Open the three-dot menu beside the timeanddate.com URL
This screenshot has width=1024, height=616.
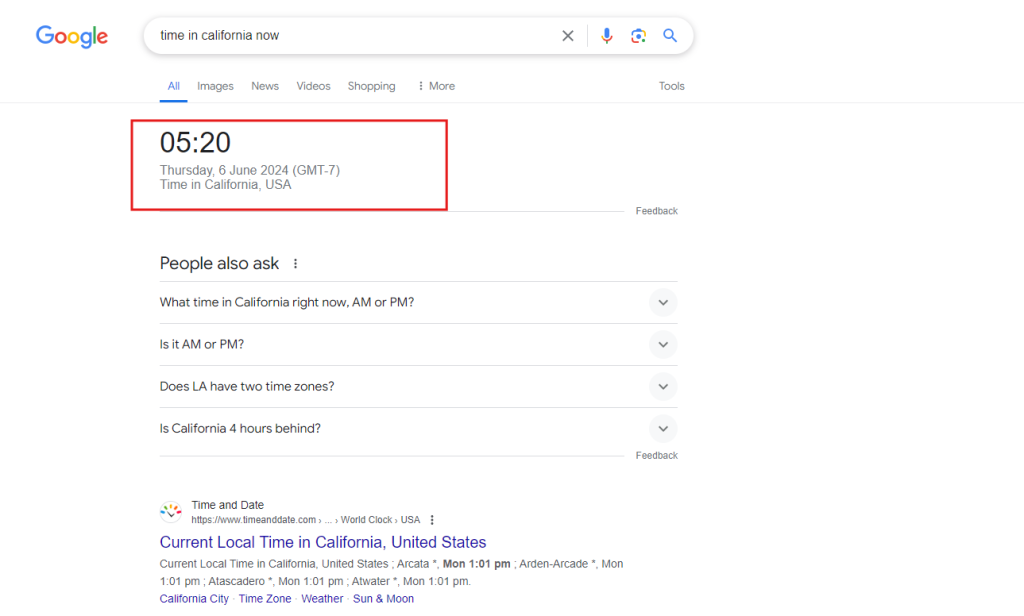coord(431,519)
